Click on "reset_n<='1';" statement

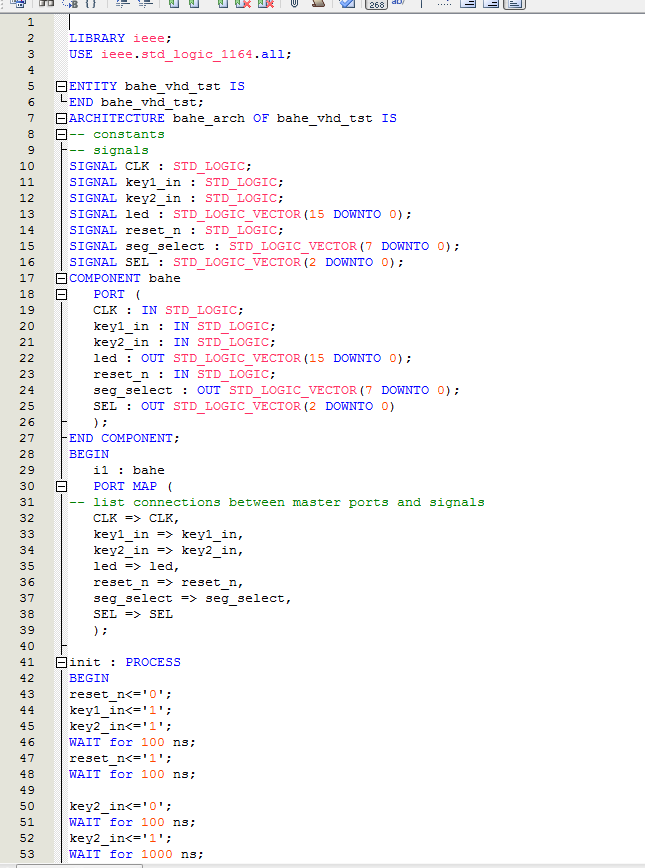click(x=120, y=759)
